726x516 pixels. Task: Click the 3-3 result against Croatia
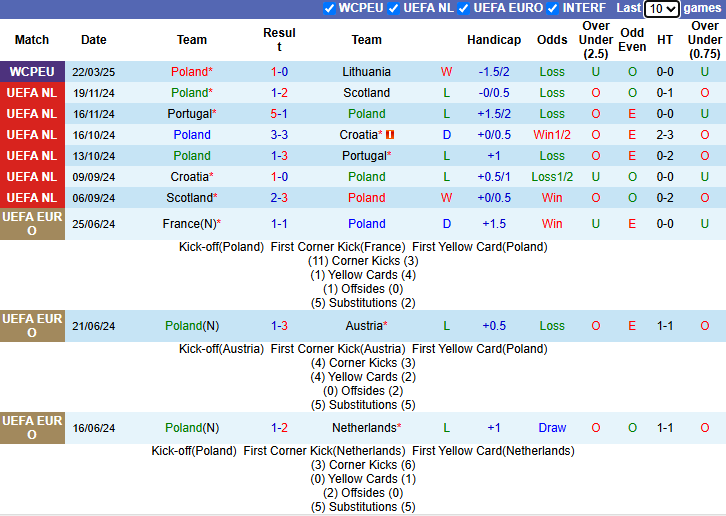point(279,135)
